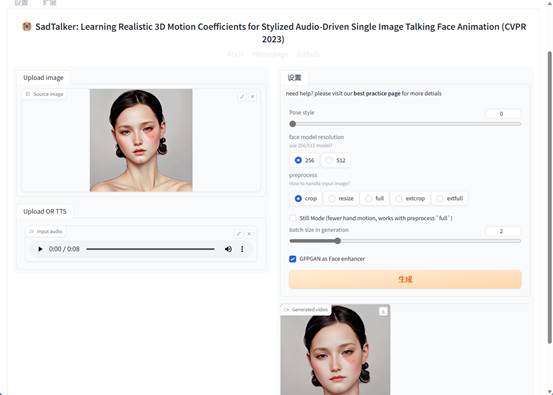Click the 'preprocess' label

tap(303, 175)
